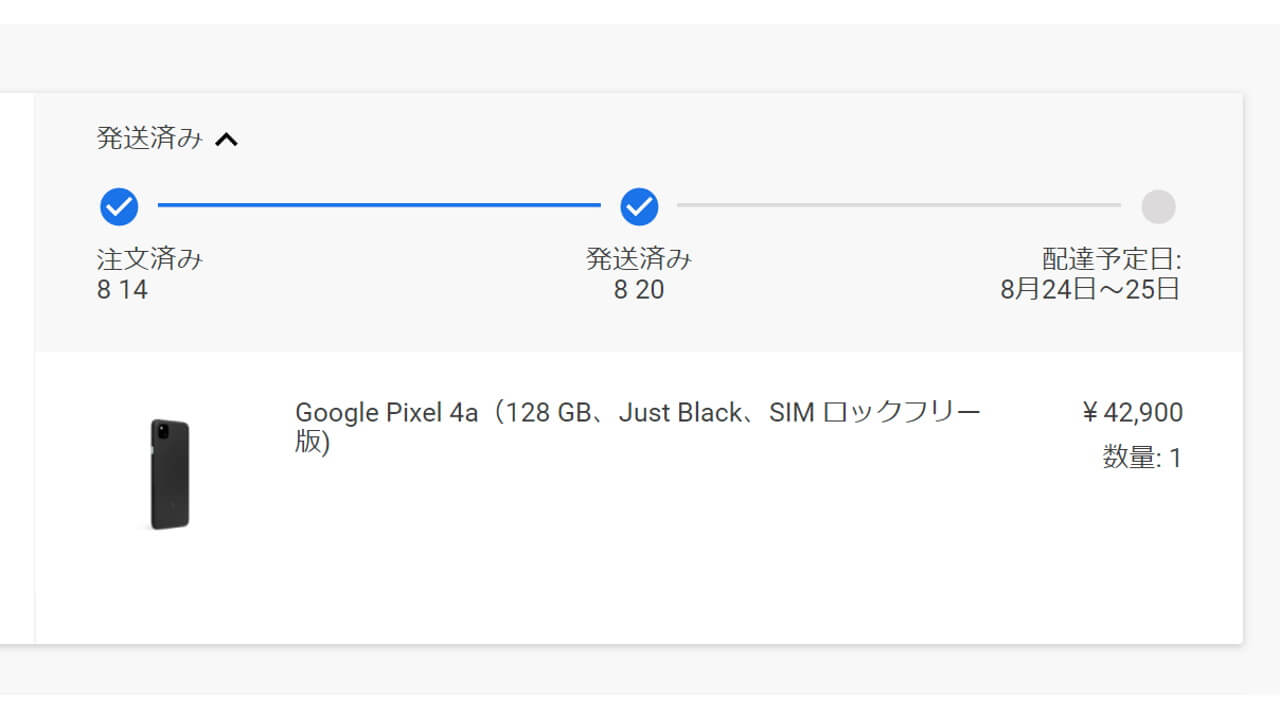Viewport: 1280px width, 720px height.
Task: Click the grey pending delivery circle
Action: [1158, 207]
